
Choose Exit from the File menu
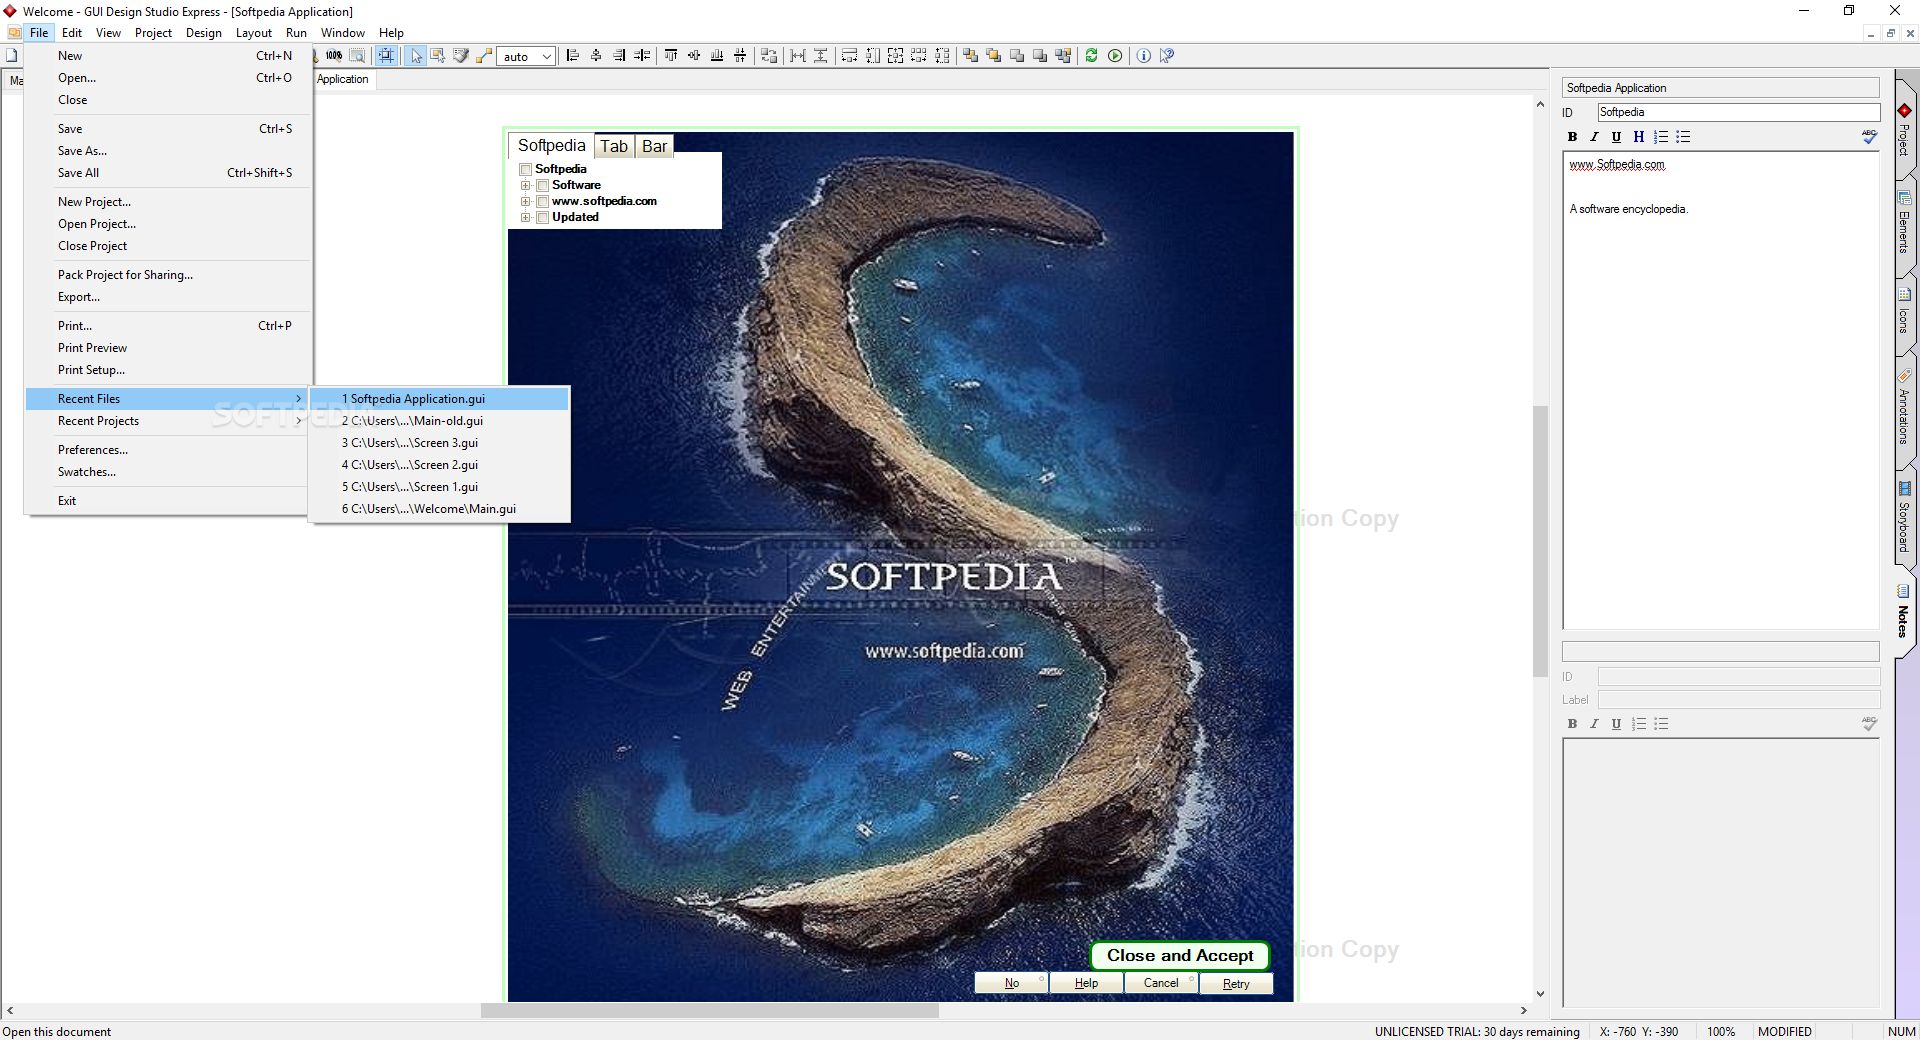[x=167, y=501]
